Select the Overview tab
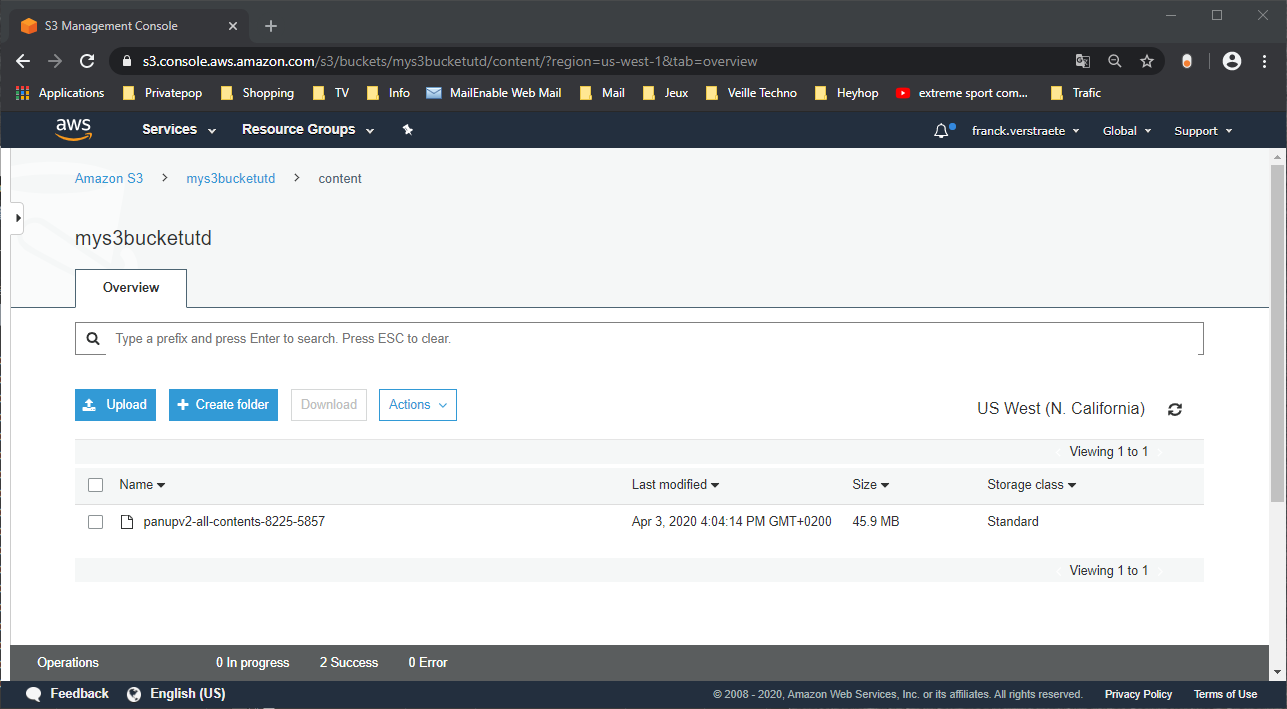This screenshot has height=709, width=1287. point(131,288)
